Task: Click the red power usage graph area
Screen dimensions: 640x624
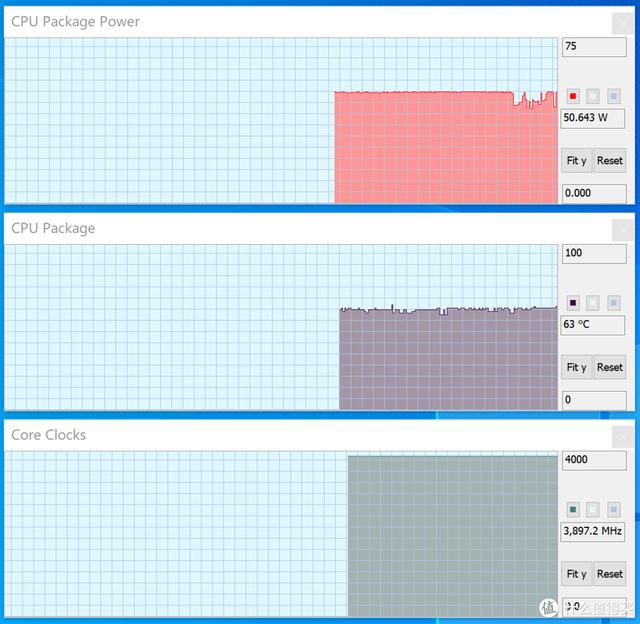Action: click(x=446, y=147)
